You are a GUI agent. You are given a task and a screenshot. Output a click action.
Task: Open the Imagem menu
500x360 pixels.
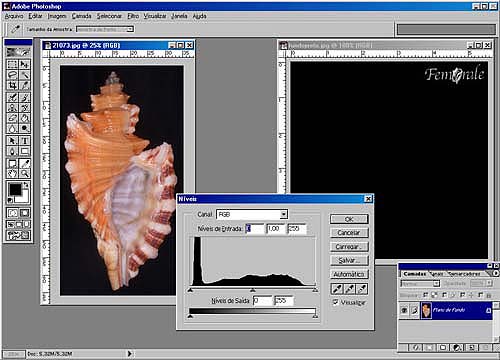(x=57, y=16)
